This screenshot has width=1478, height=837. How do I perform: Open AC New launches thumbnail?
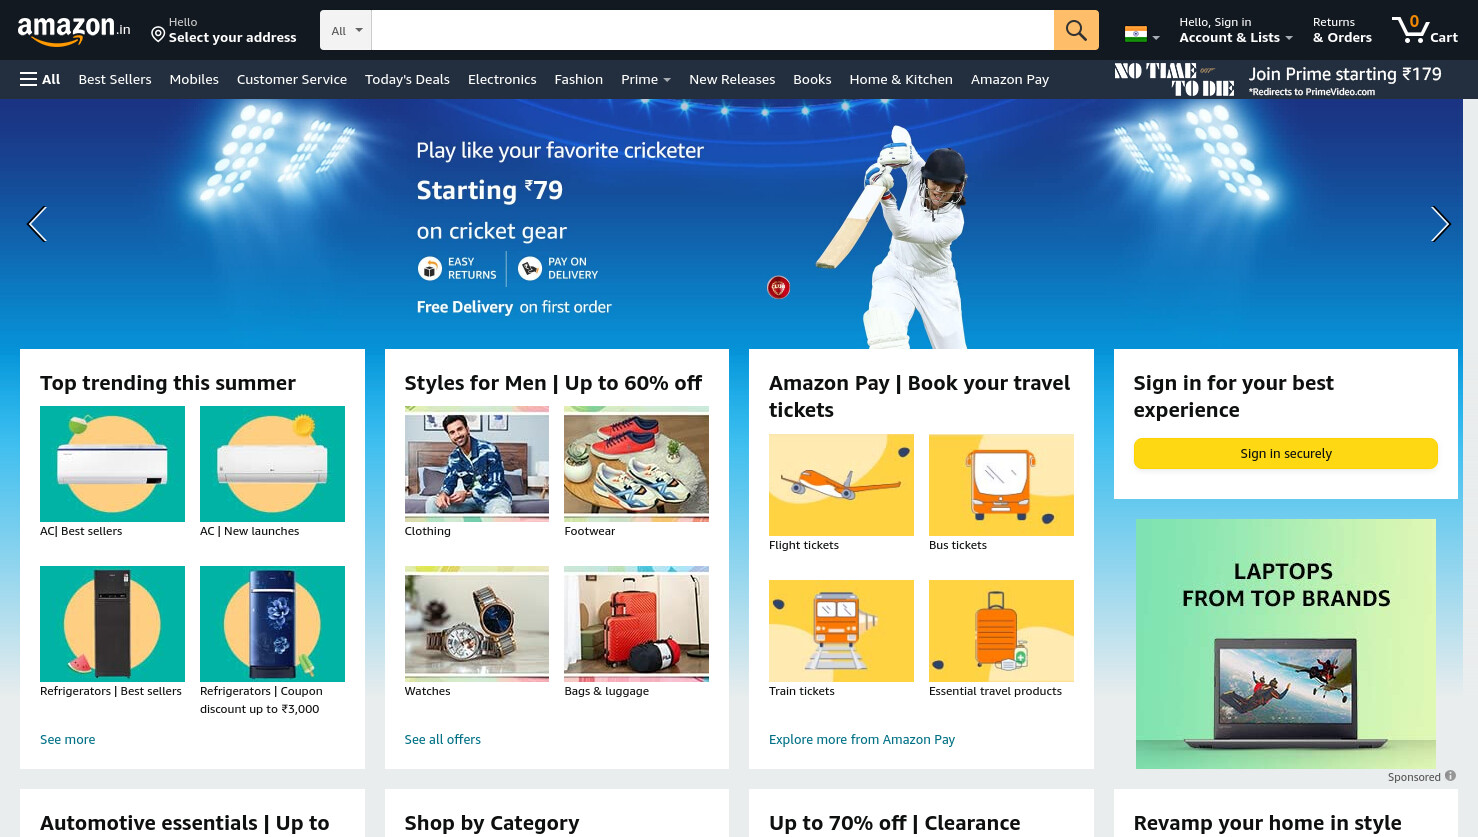click(272, 464)
